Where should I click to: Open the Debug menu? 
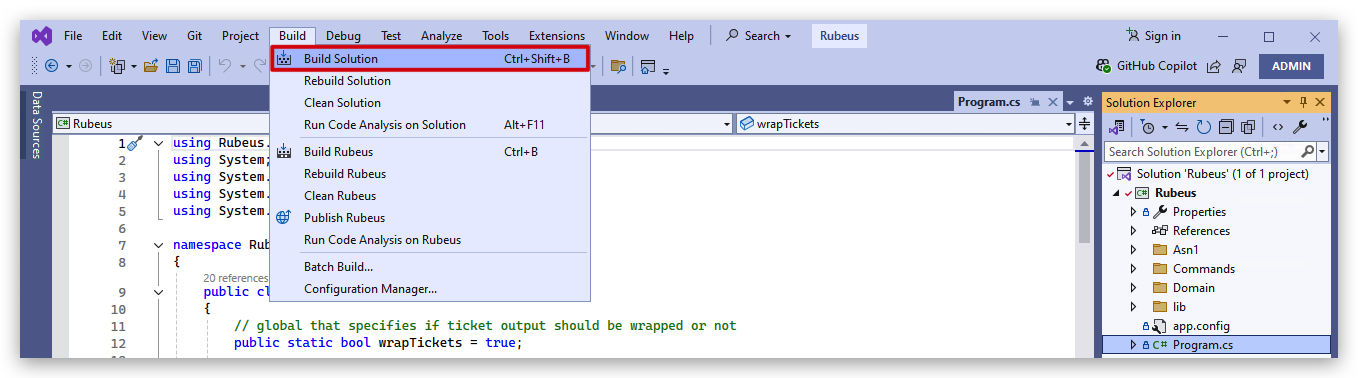pyautogui.click(x=343, y=35)
